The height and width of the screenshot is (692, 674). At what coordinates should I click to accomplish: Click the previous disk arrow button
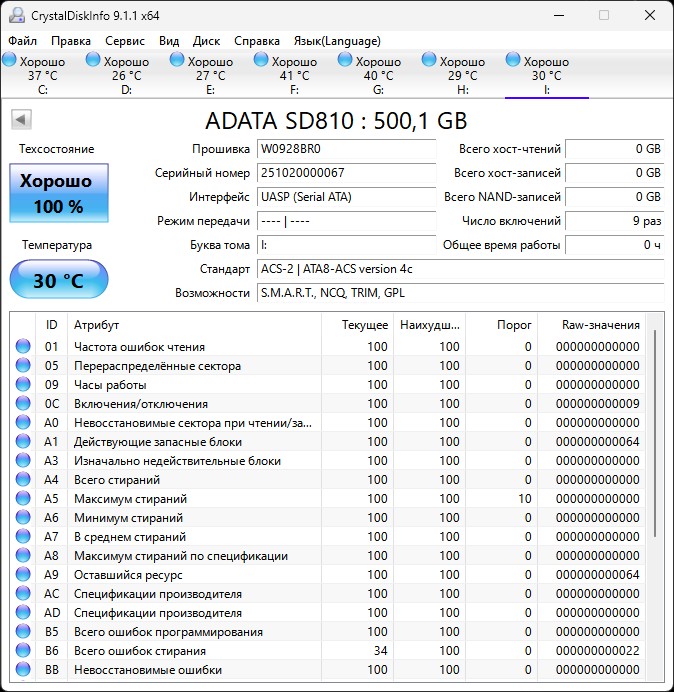coord(21,119)
